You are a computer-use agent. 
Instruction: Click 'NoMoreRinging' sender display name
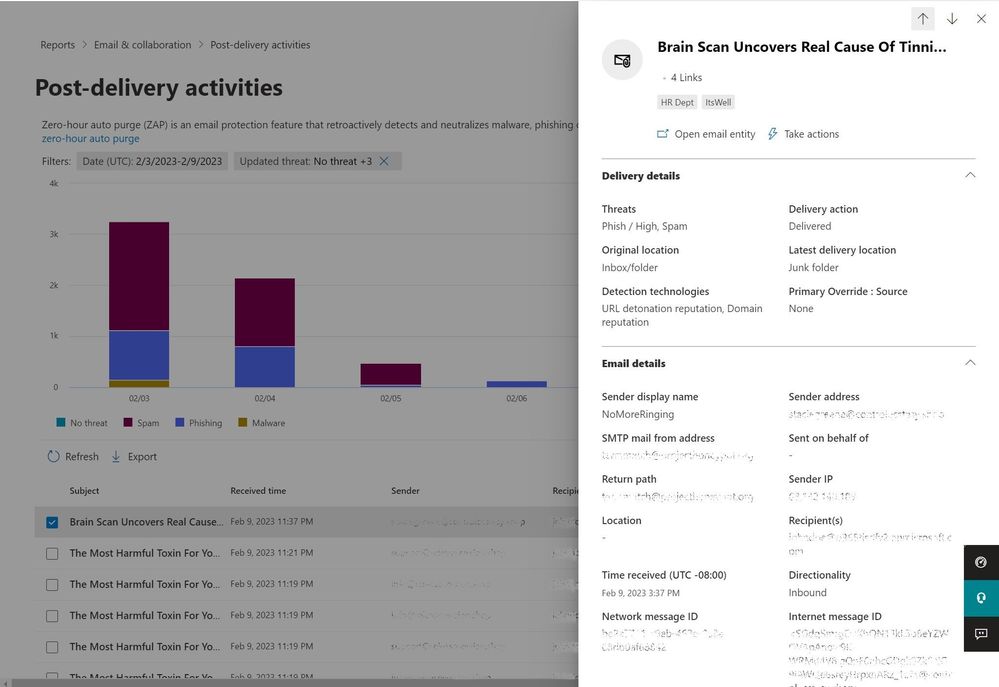point(637,414)
